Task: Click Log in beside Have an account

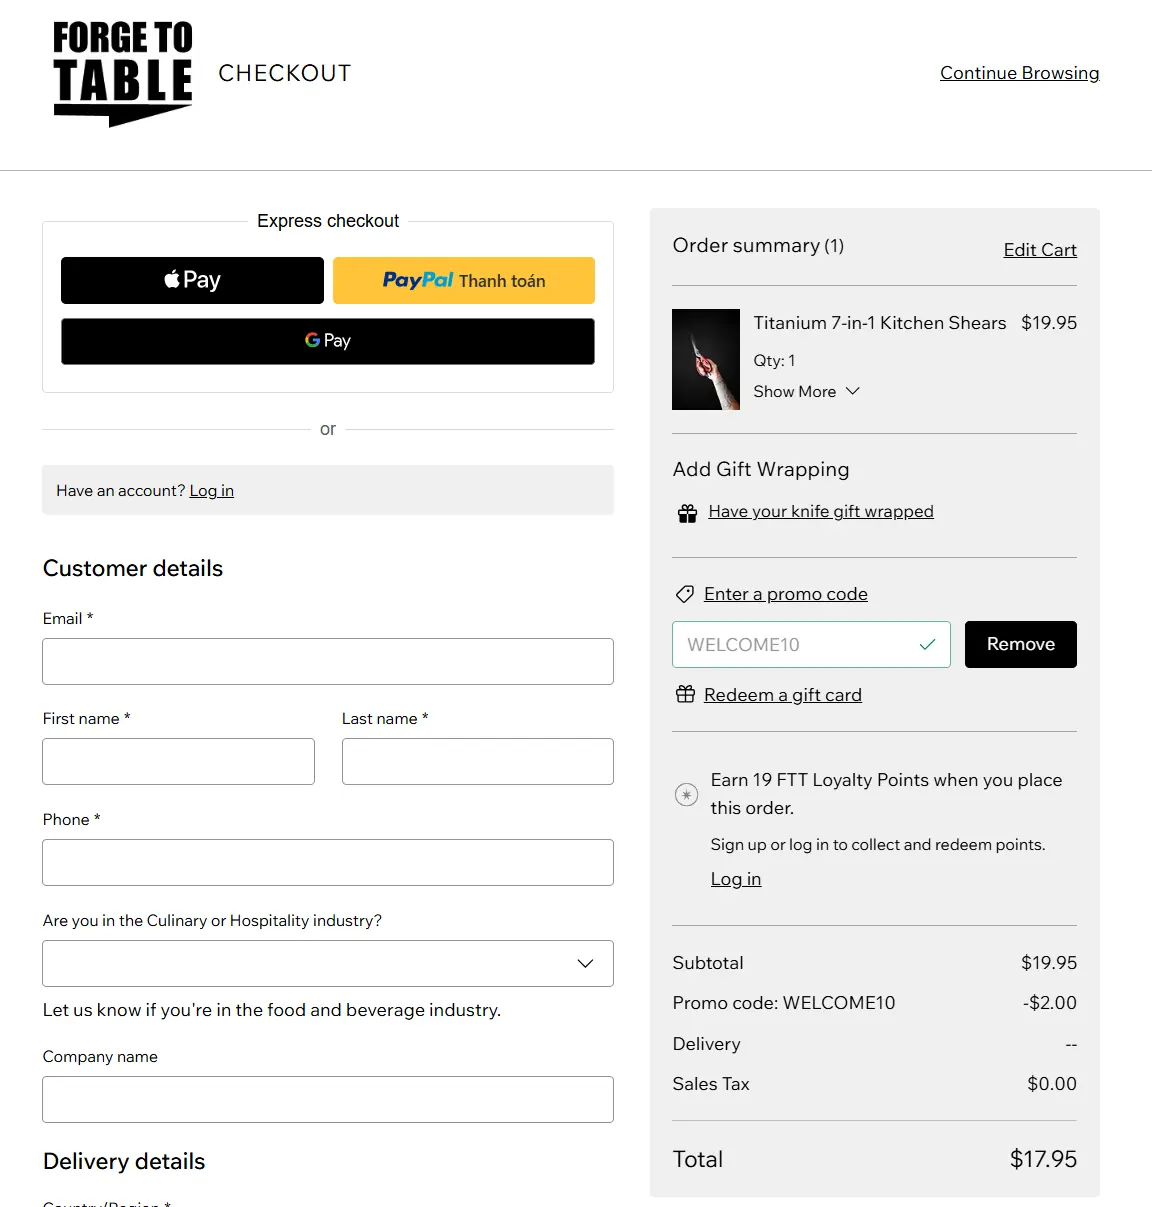Action: [211, 491]
